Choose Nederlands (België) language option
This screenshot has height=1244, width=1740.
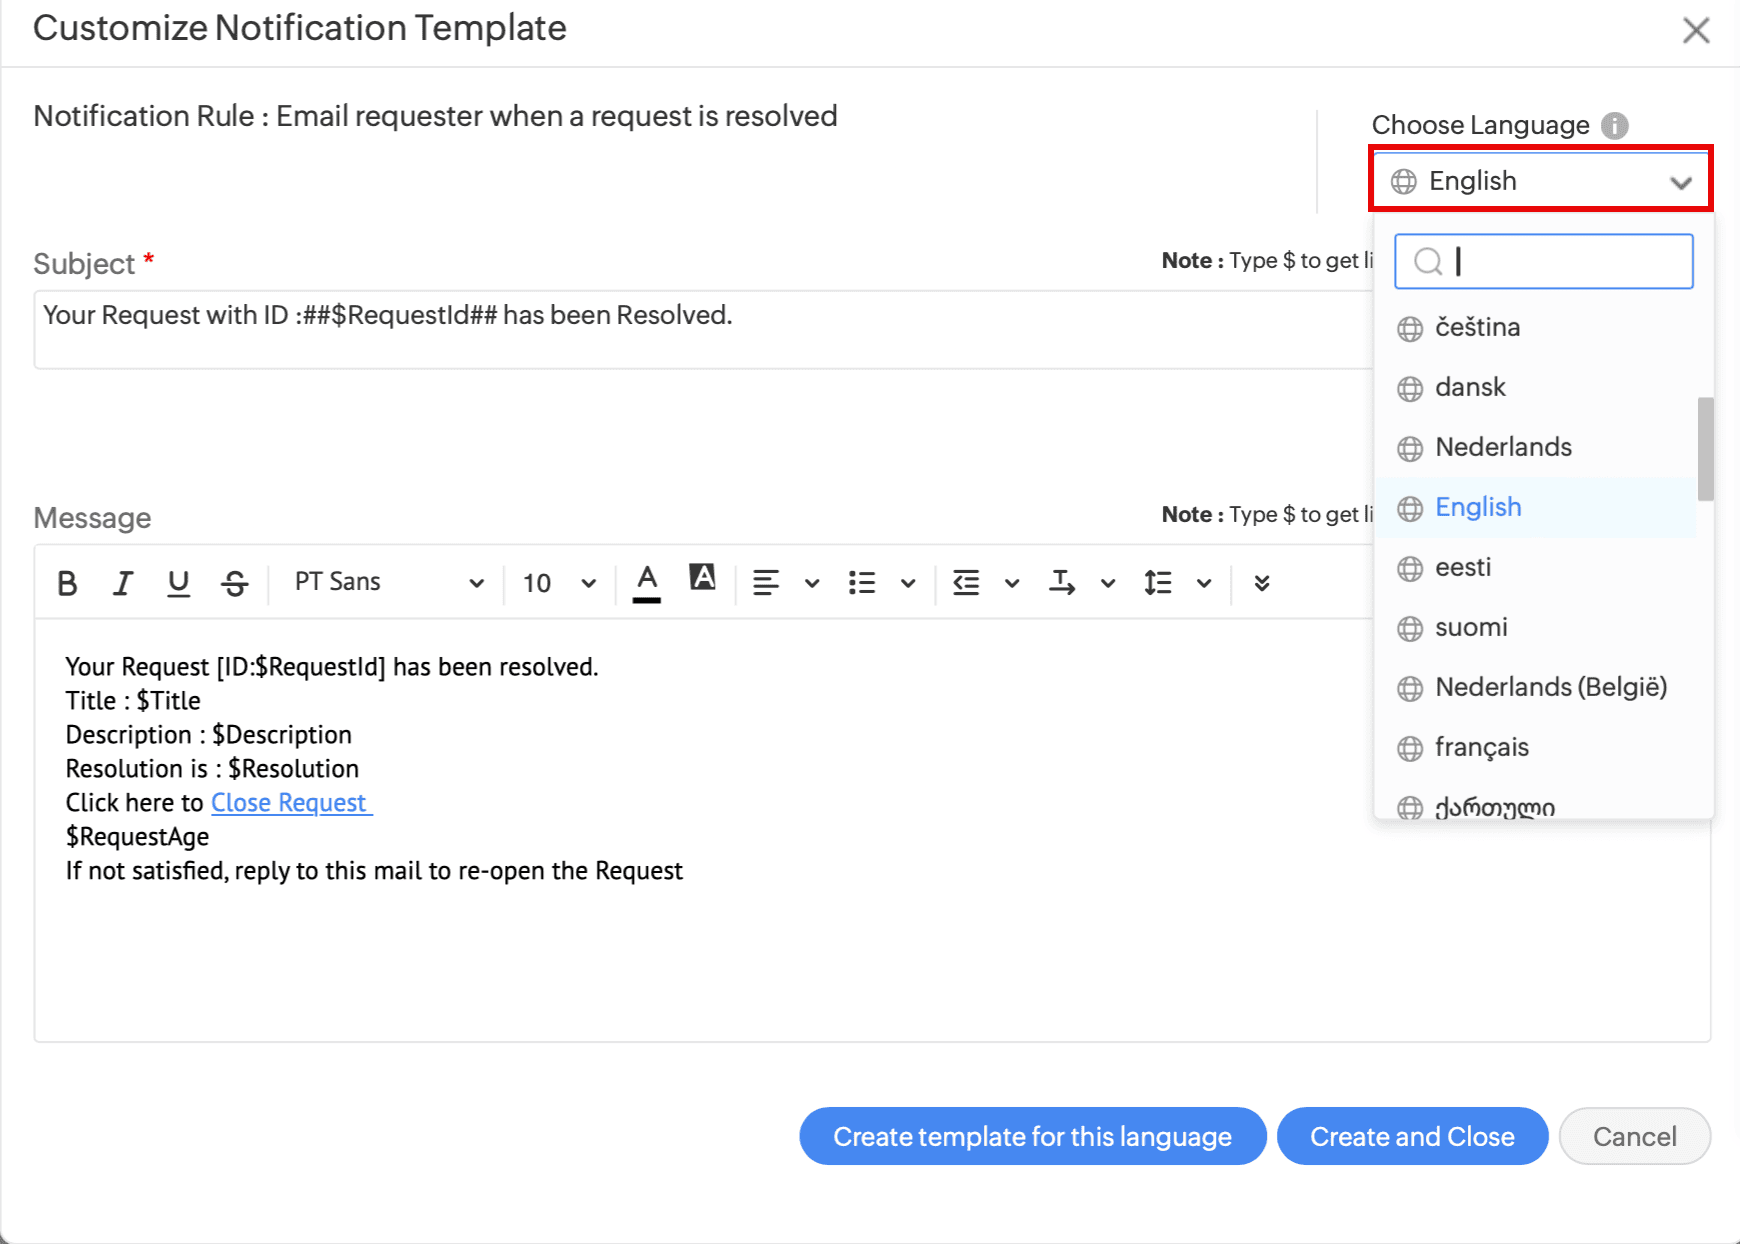pos(1550,687)
